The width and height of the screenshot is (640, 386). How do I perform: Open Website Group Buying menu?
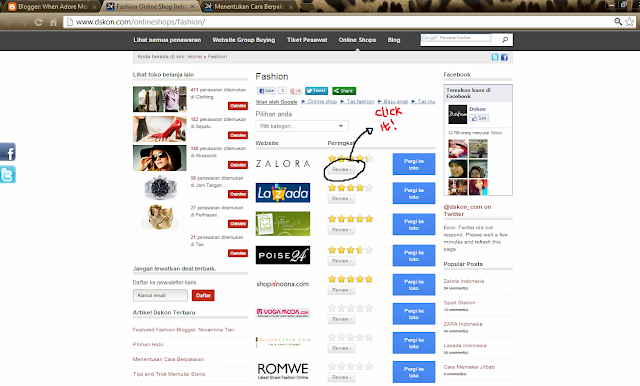244,40
